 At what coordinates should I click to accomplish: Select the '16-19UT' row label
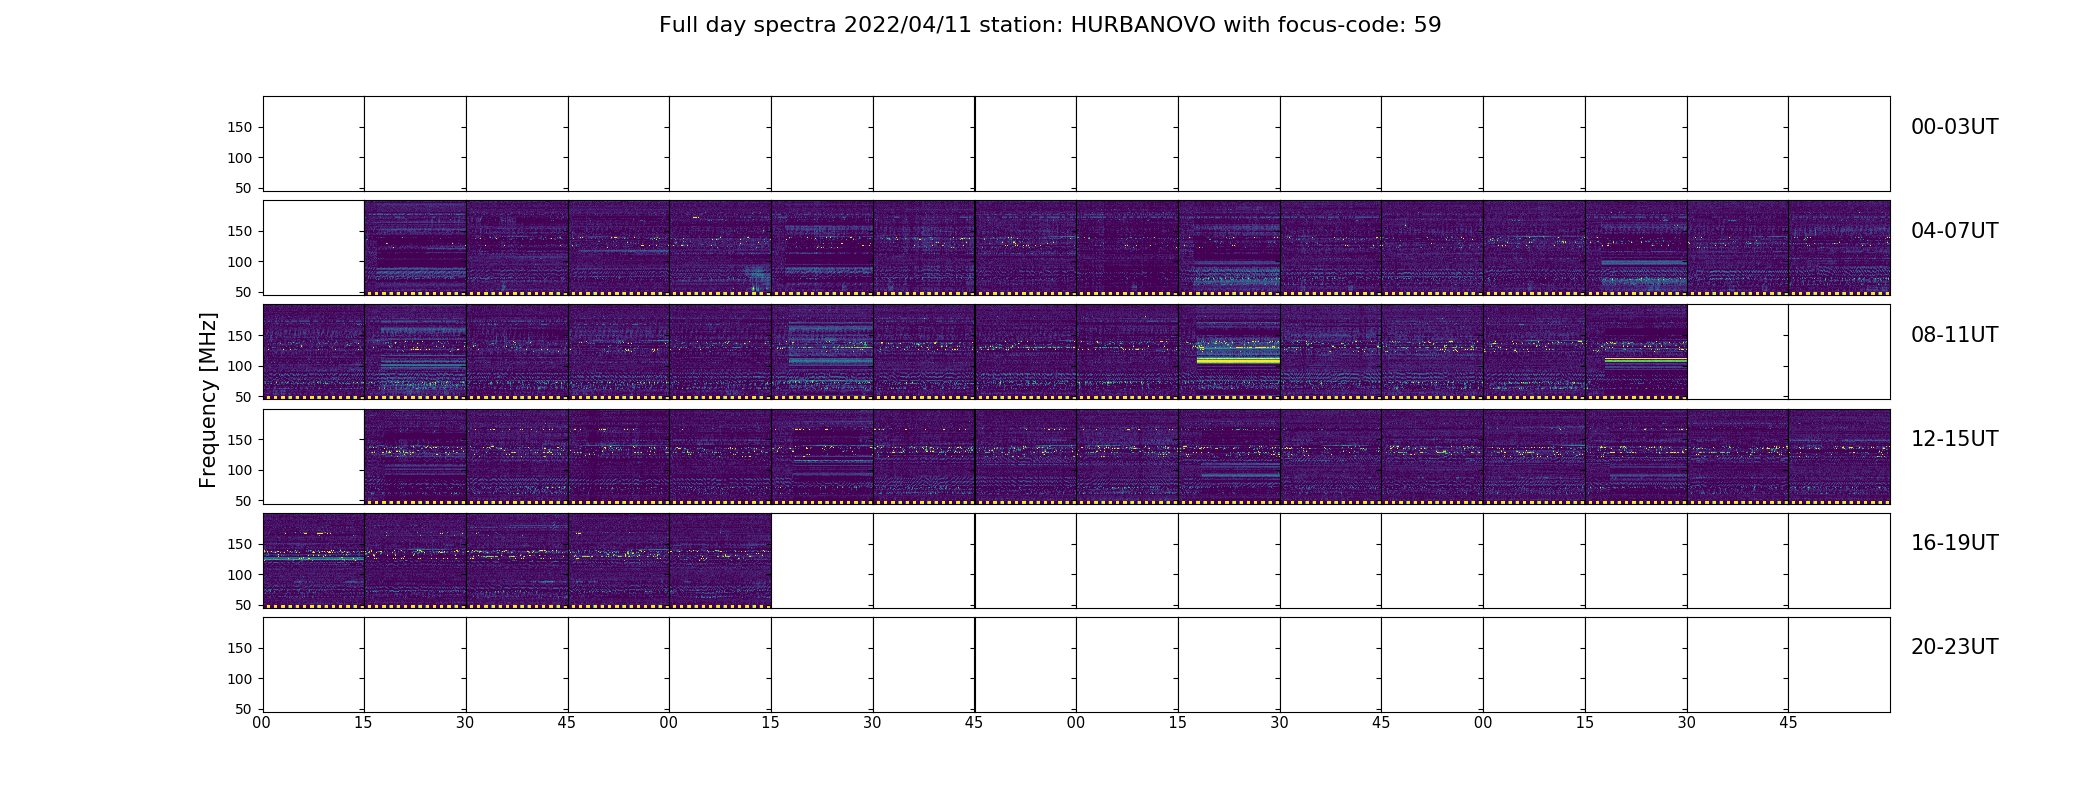(1954, 543)
